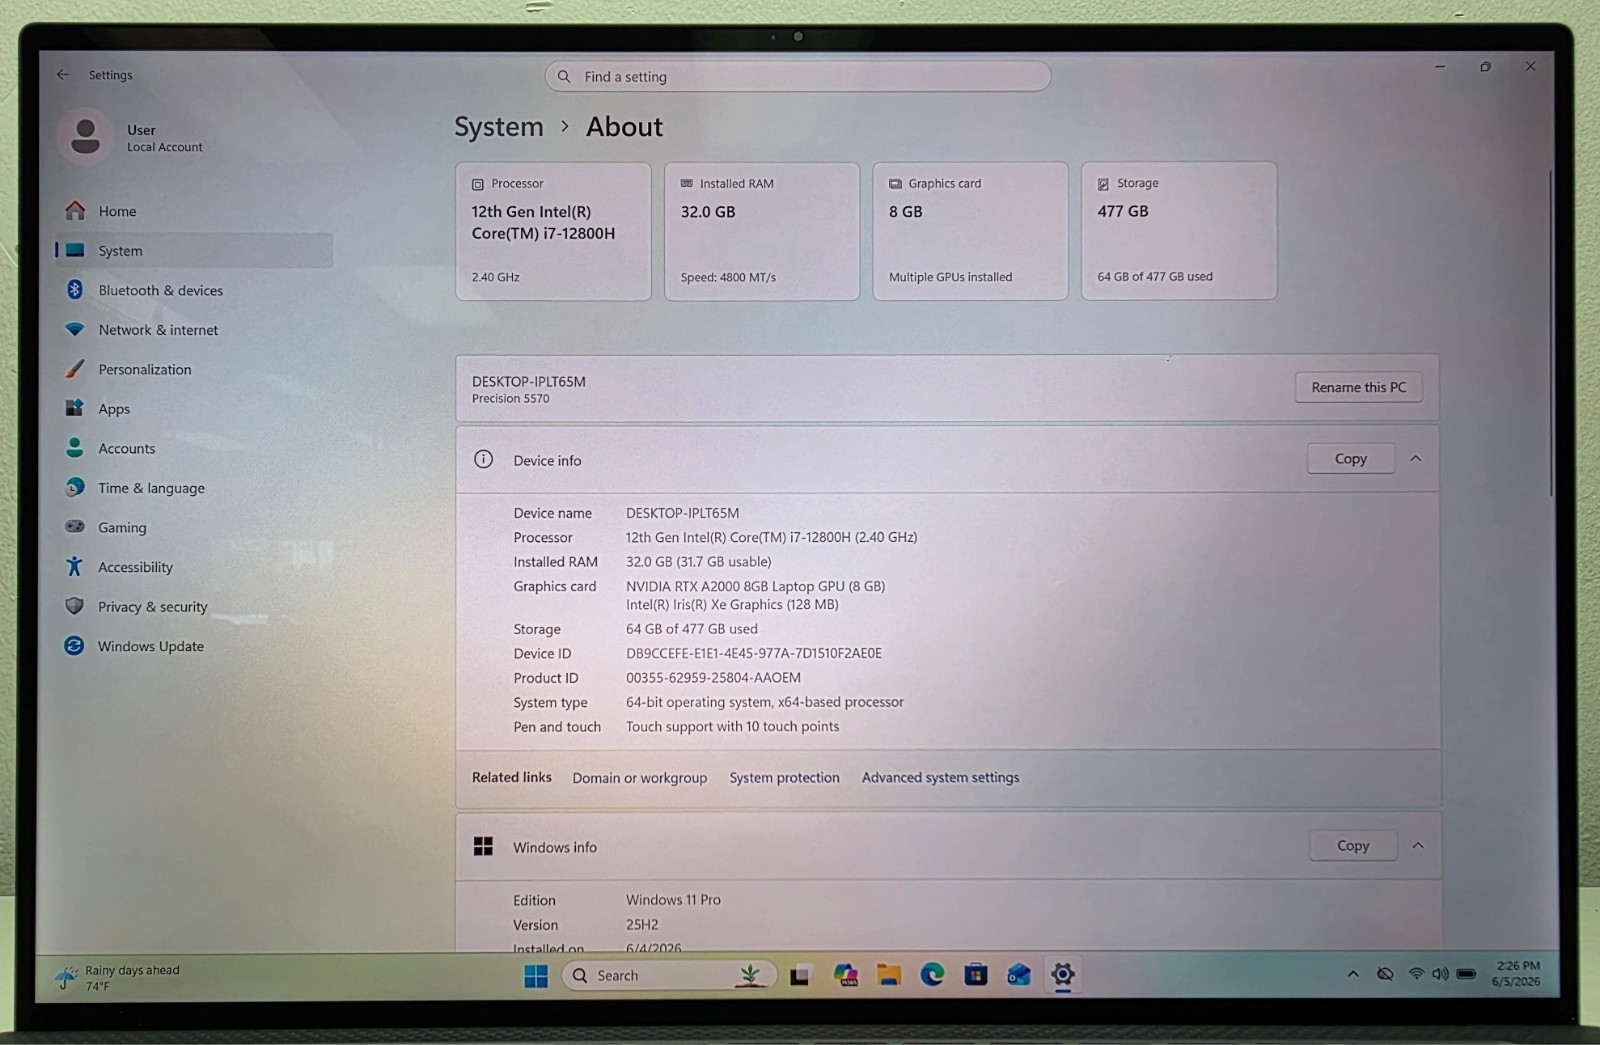Click the Windows 11 Pro edition text

pos(673,900)
